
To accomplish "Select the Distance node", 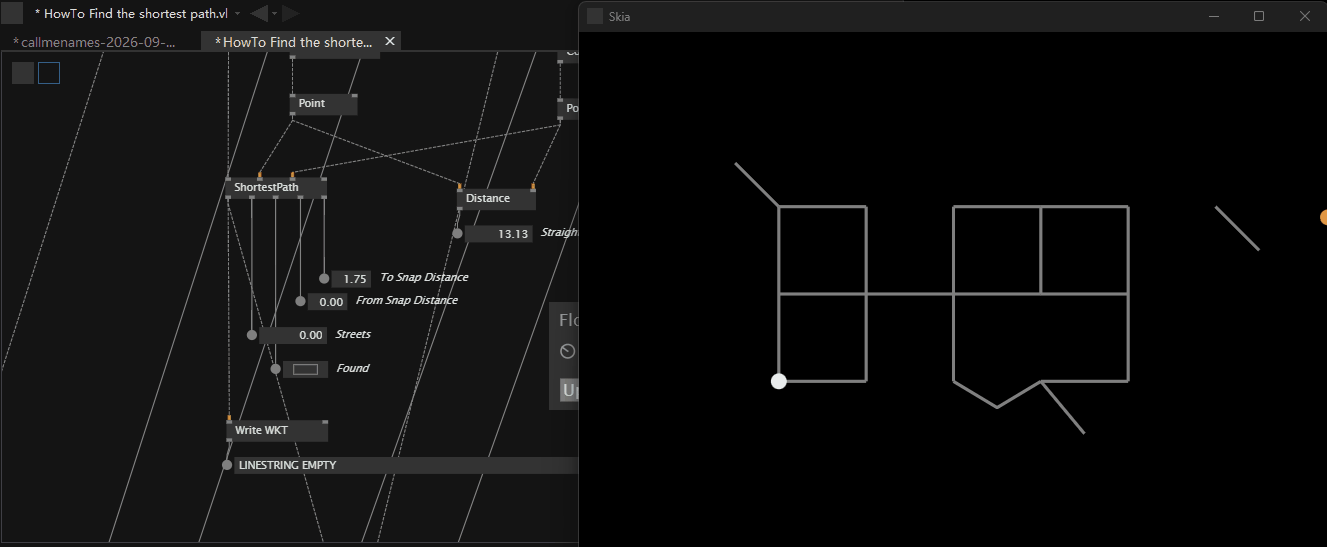I will pyautogui.click(x=496, y=198).
